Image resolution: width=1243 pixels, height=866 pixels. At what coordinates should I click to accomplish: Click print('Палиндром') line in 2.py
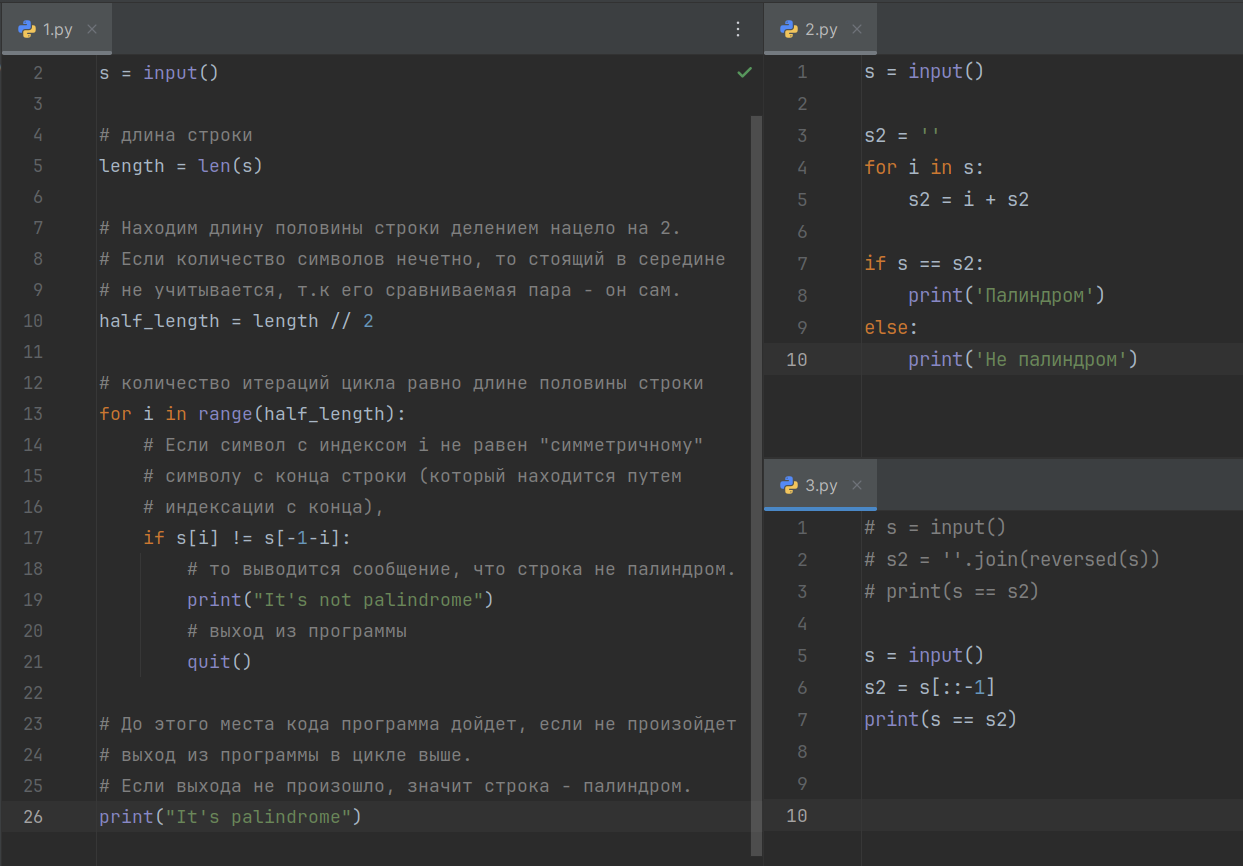coord(1007,295)
